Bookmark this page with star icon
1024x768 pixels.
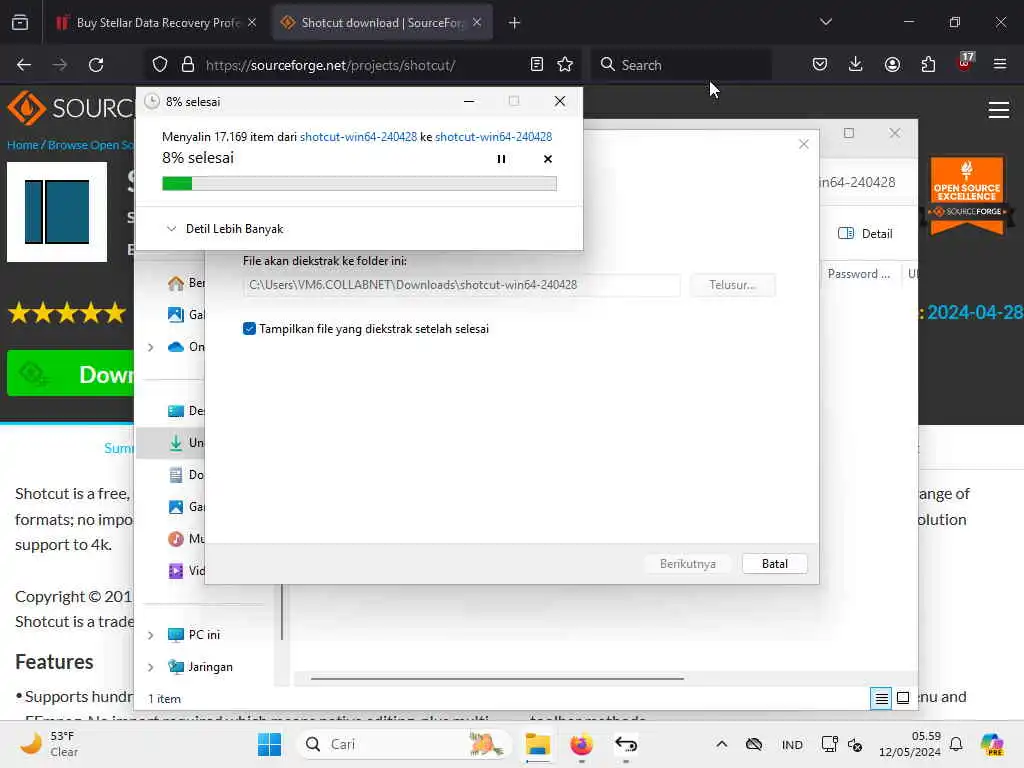[x=565, y=65]
